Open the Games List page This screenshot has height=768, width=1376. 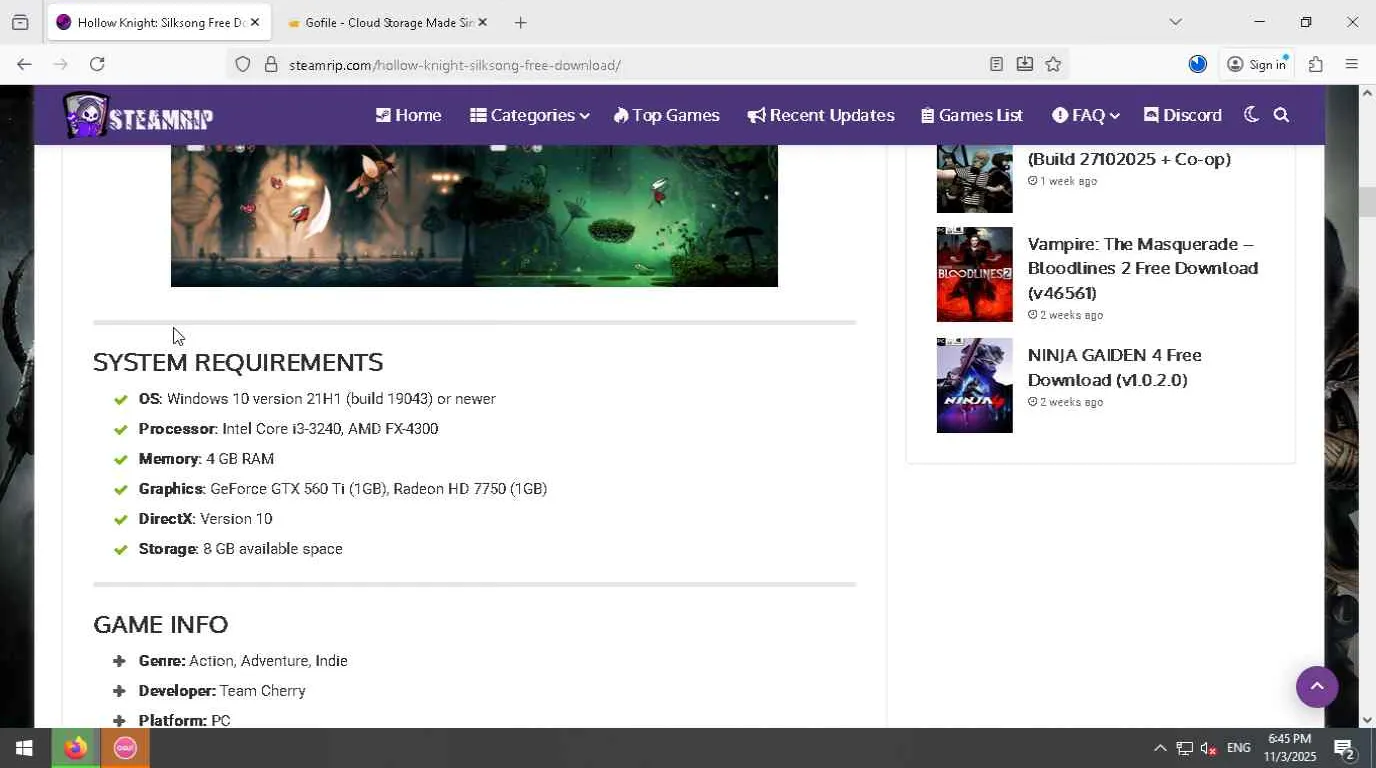coord(972,115)
